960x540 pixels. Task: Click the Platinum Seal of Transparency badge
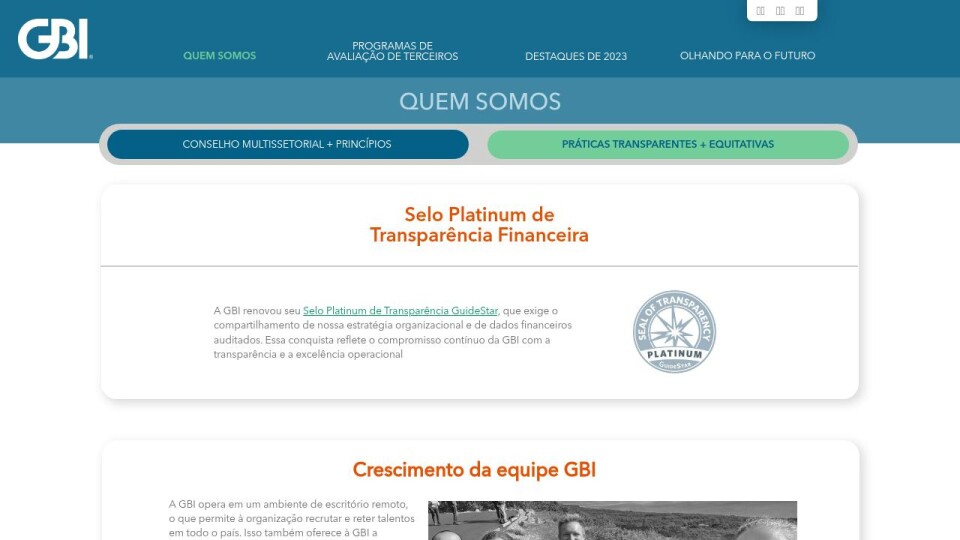[x=674, y=331]
